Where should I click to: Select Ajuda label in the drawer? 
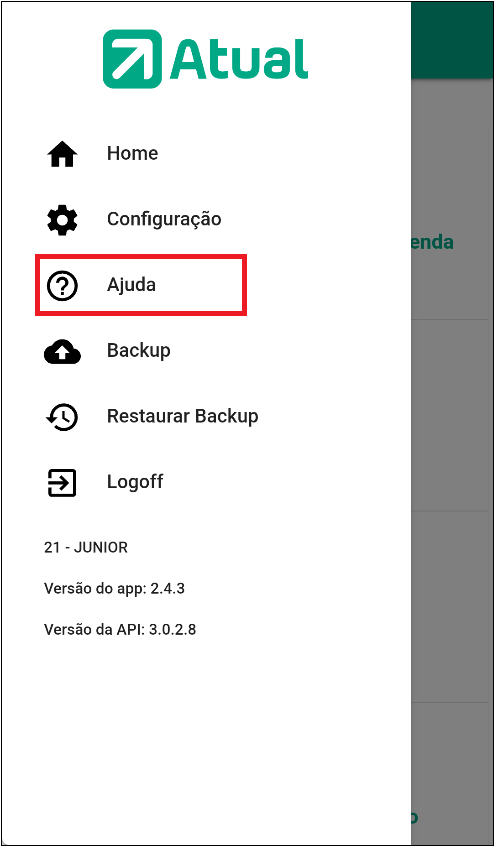pos(131,285)
